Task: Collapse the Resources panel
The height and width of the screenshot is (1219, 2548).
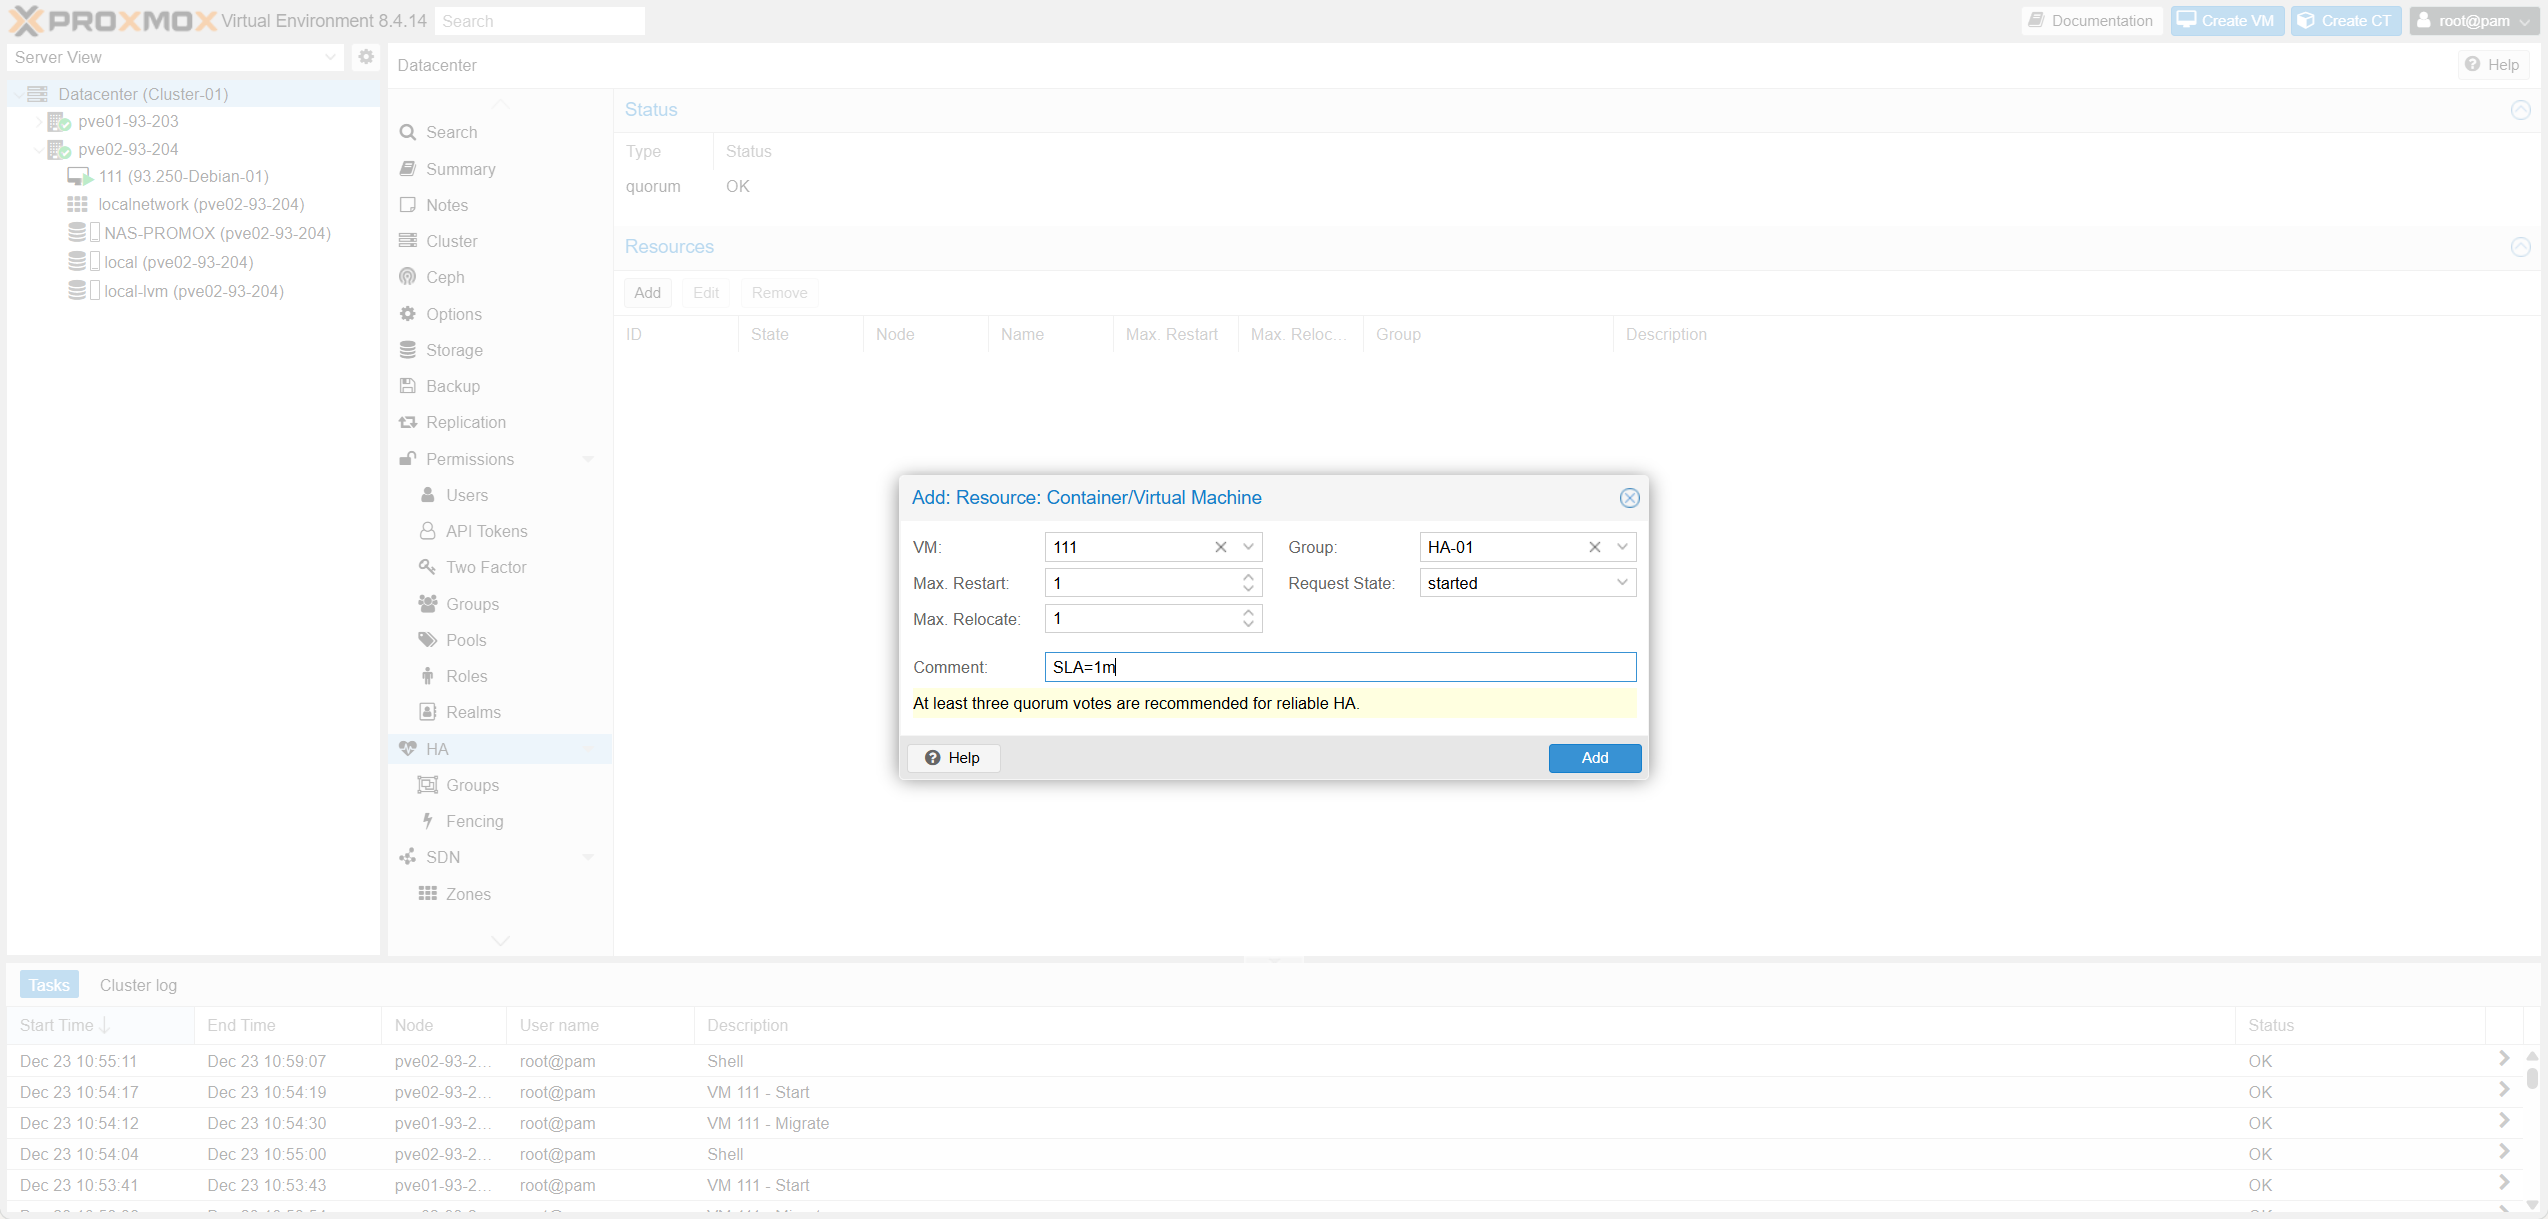Action: (x=2520, y=247)
